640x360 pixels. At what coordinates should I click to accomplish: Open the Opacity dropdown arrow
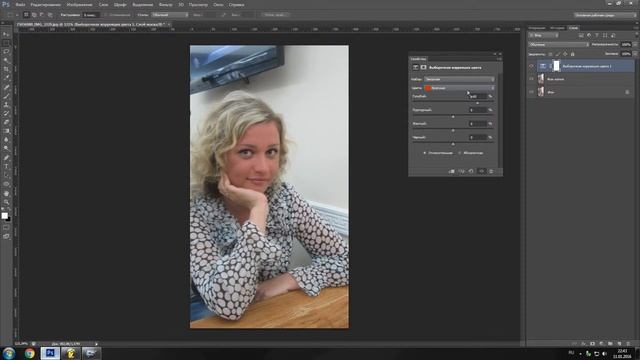[x=635, y=44]
